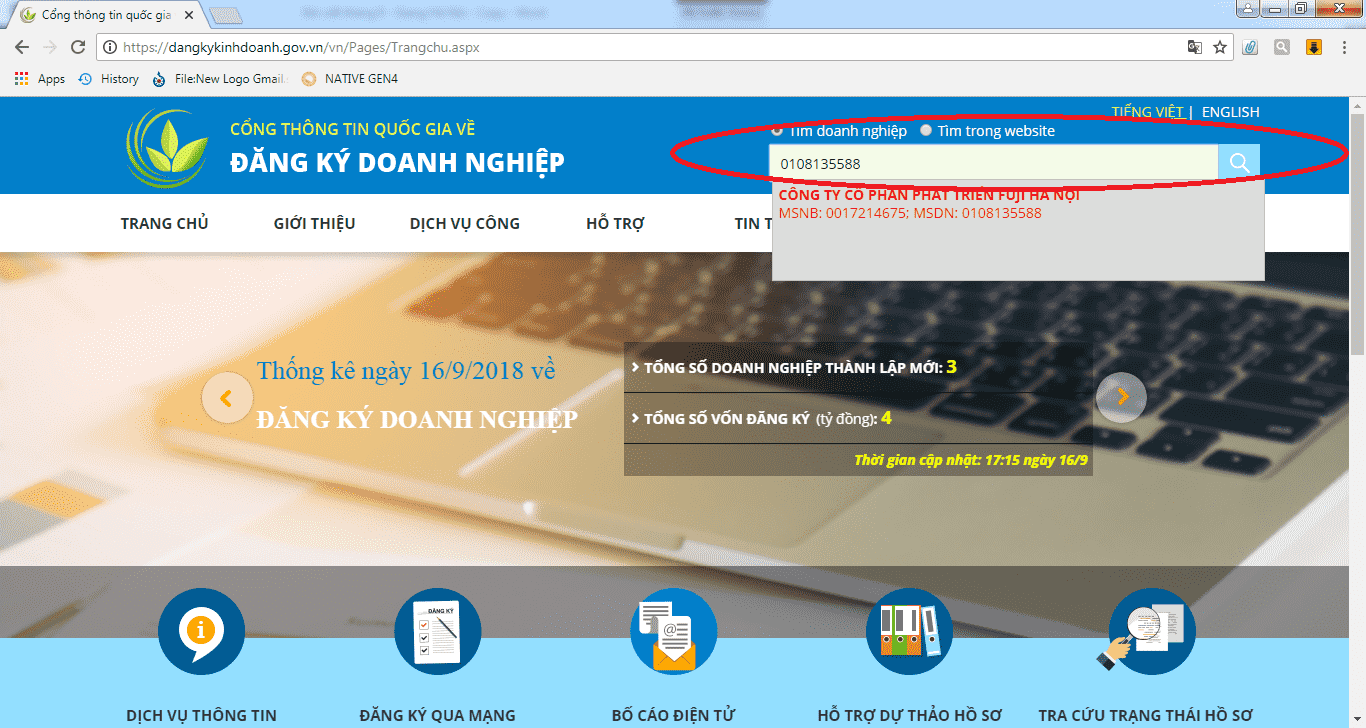Close the 'Cổng thông tin quốc gia' tab
This screenshot has width=1366, height=728.
[189, 15]
